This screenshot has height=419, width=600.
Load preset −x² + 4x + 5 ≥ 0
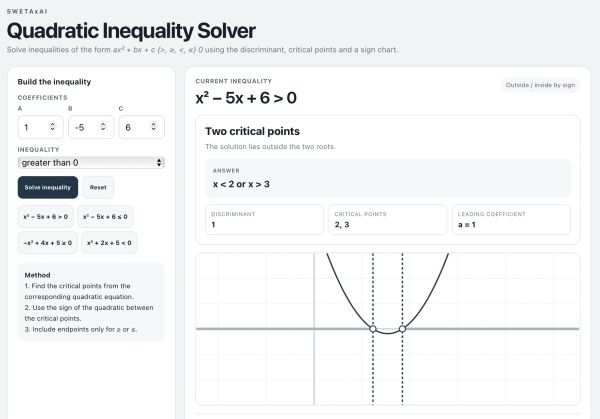[x=47, y=243]
